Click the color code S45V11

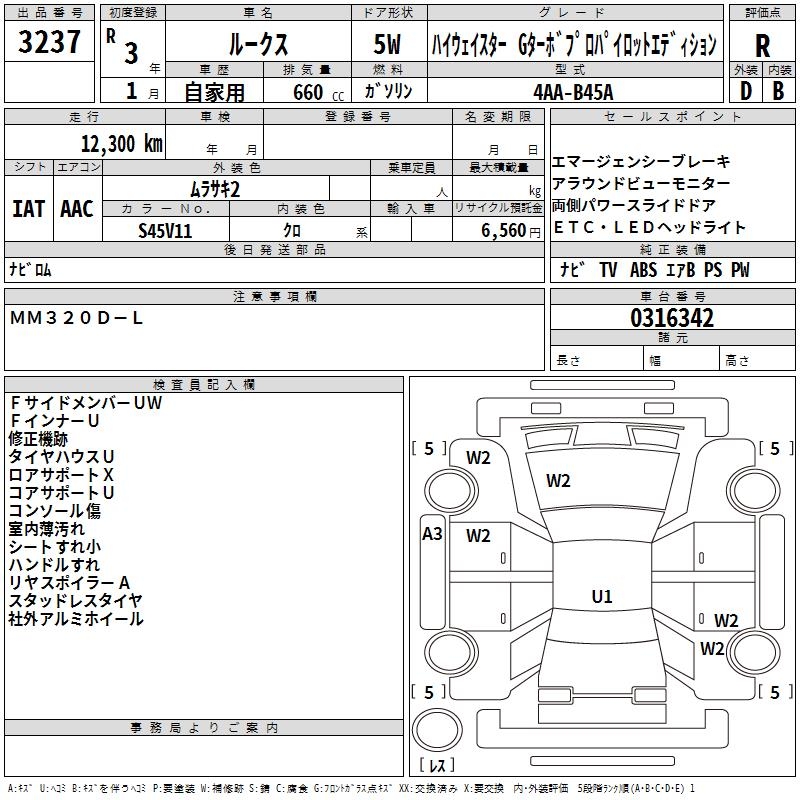pos(165,230)
